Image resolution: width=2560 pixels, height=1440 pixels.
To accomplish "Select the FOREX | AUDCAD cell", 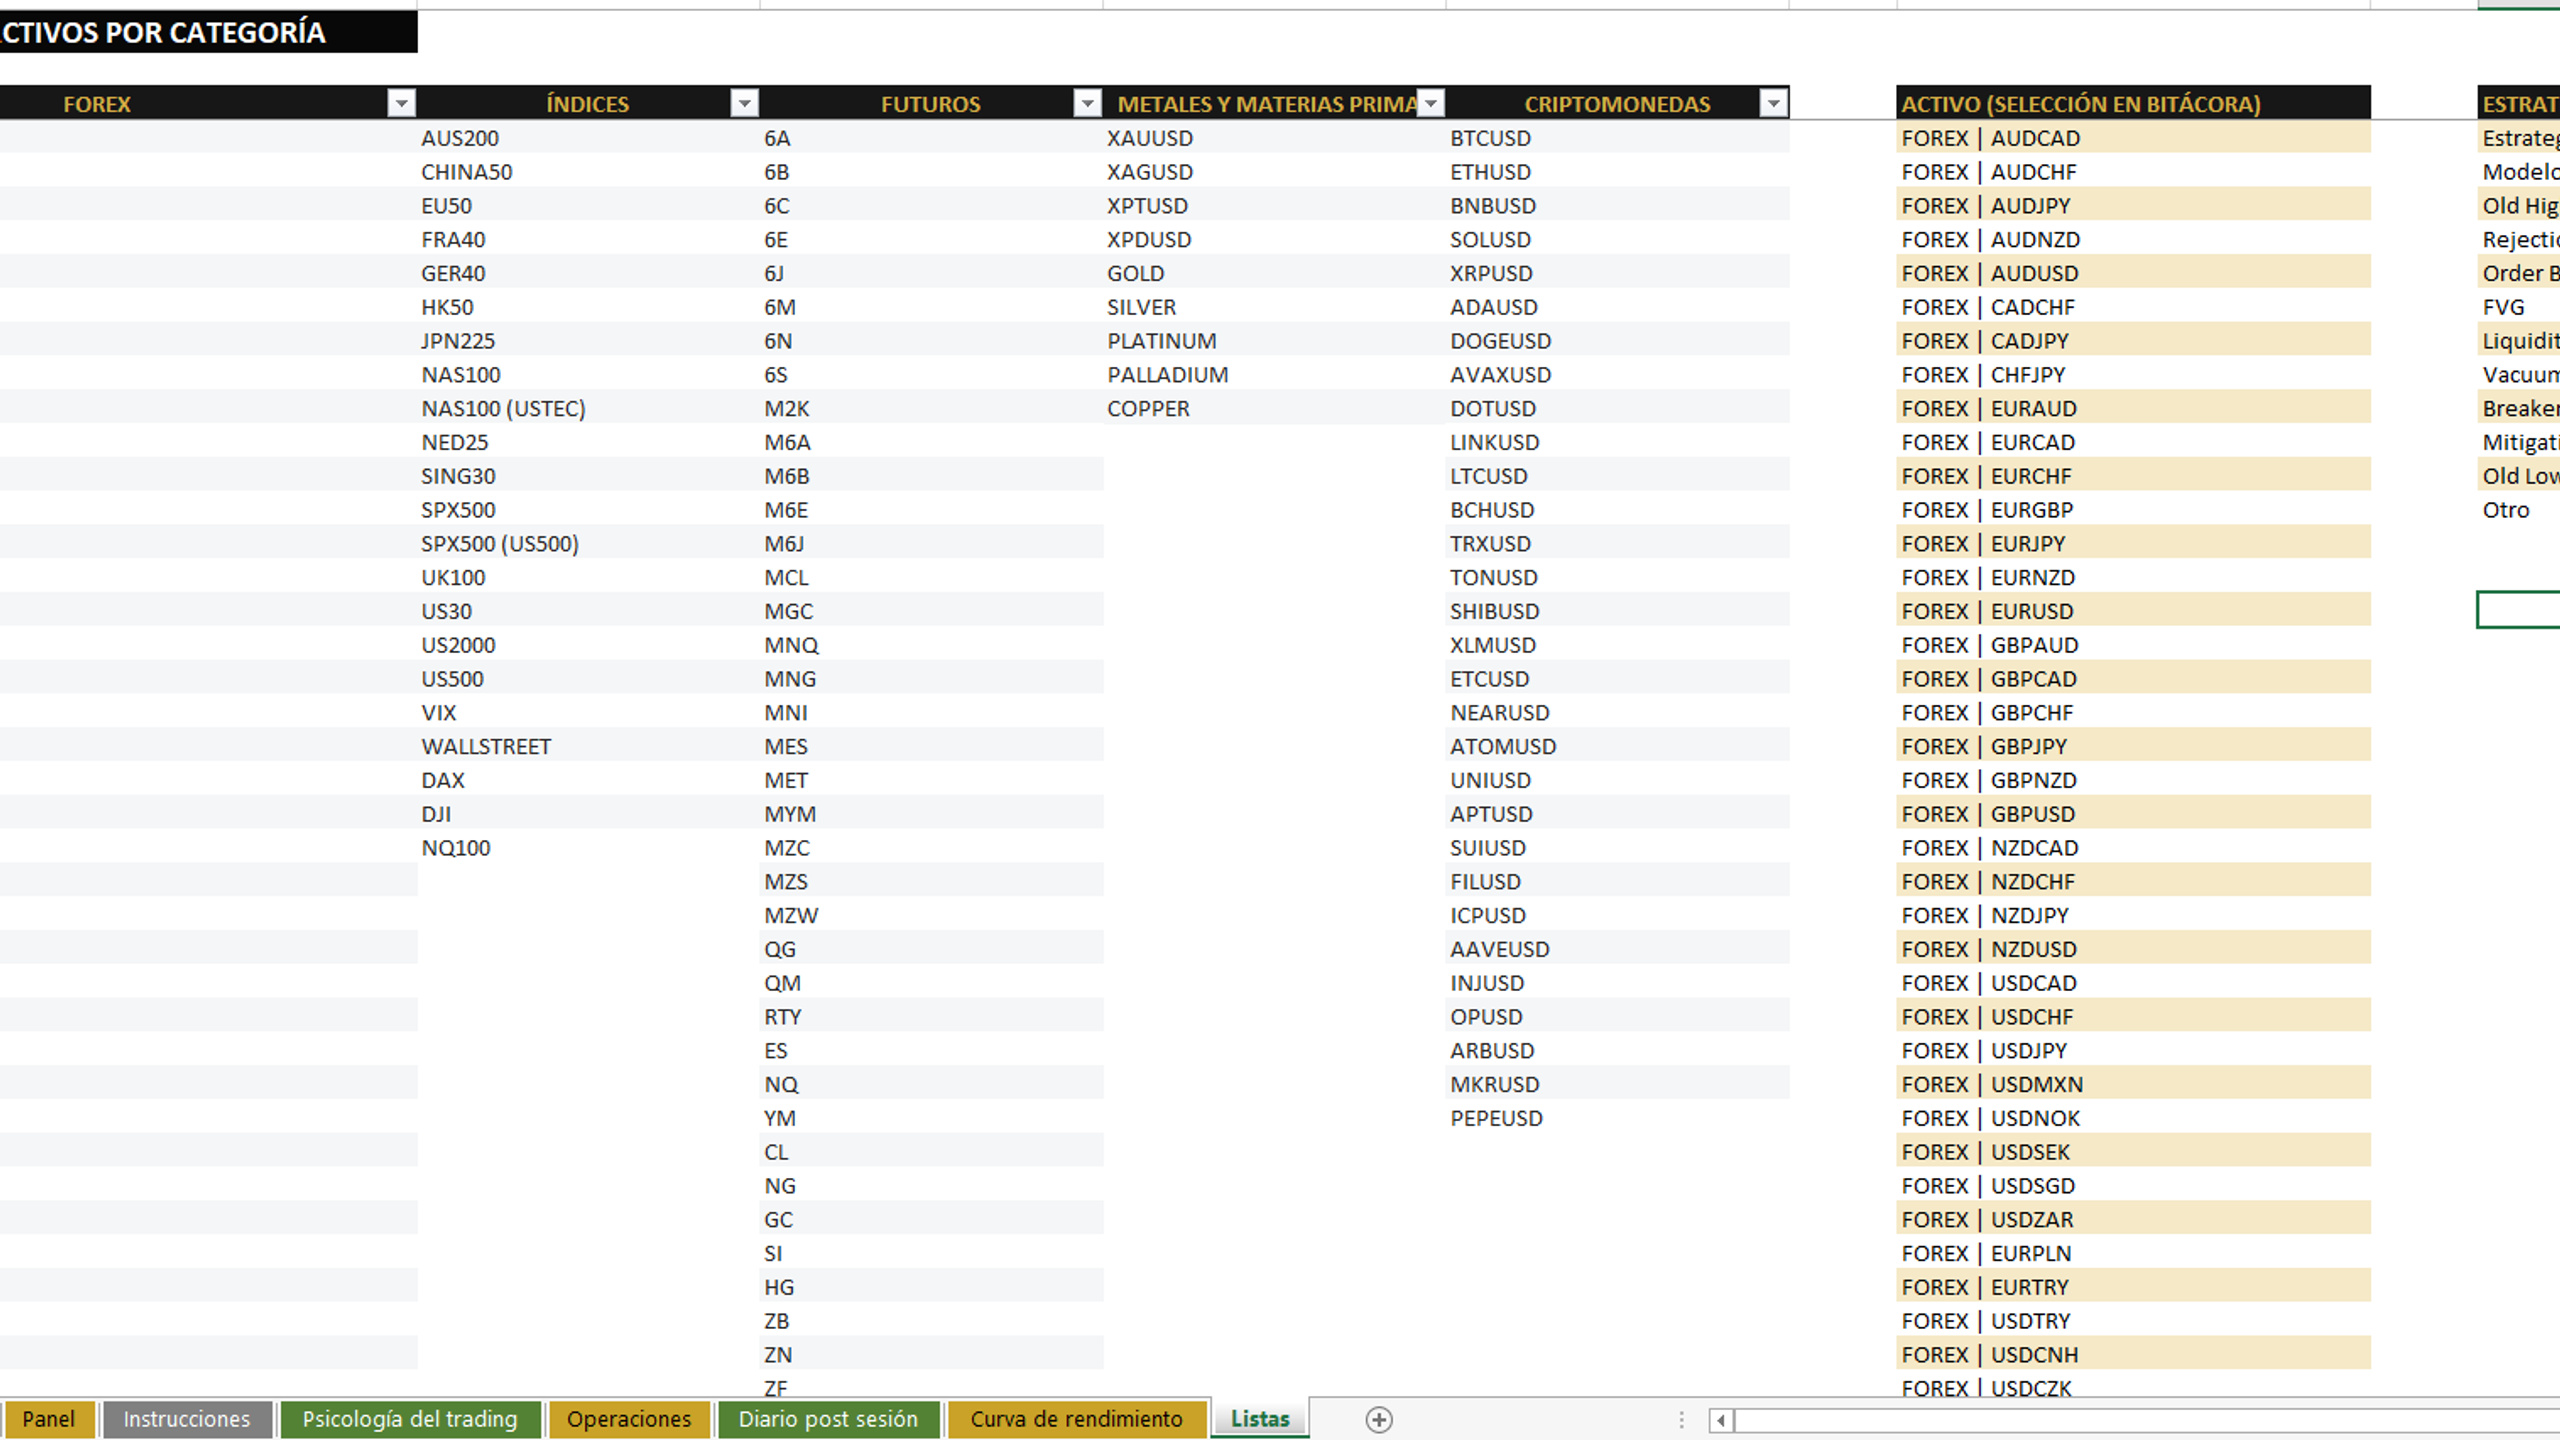I will tap(2133, 138).
